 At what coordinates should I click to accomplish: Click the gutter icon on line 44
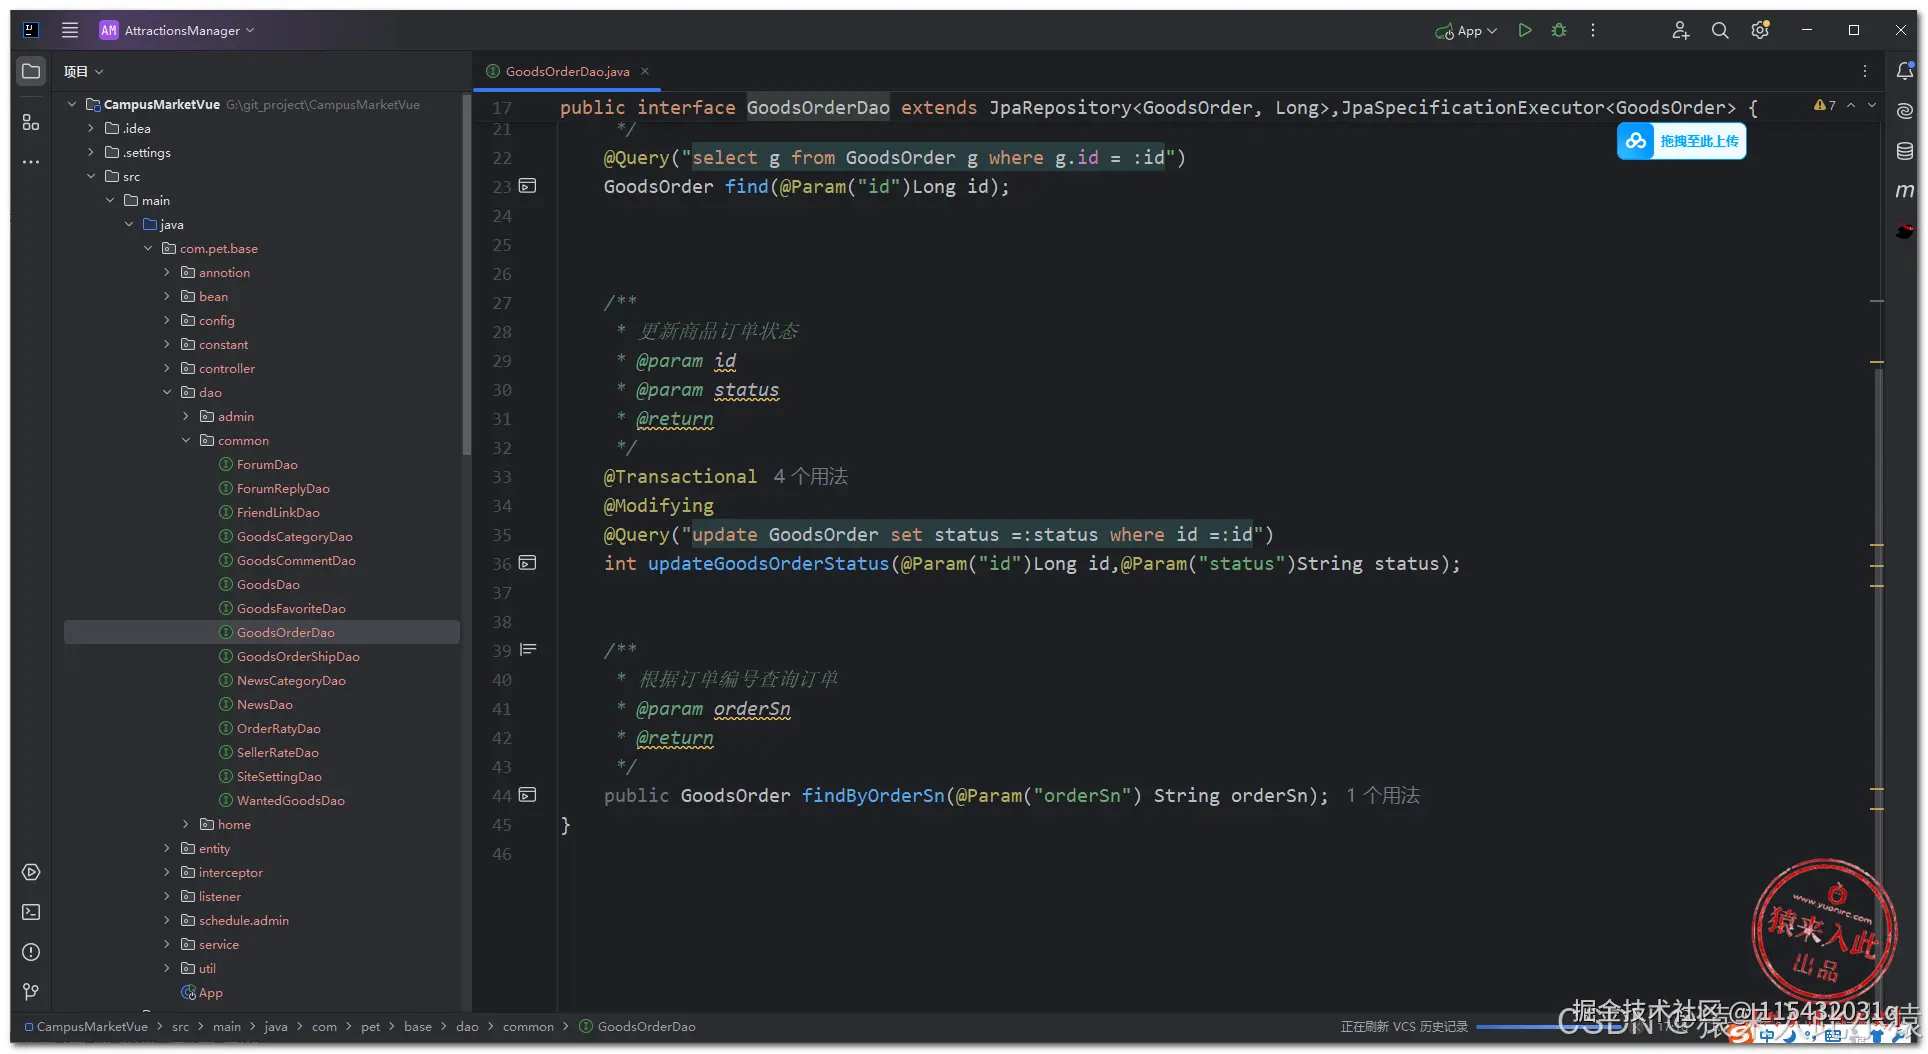(x=528, y=795)
